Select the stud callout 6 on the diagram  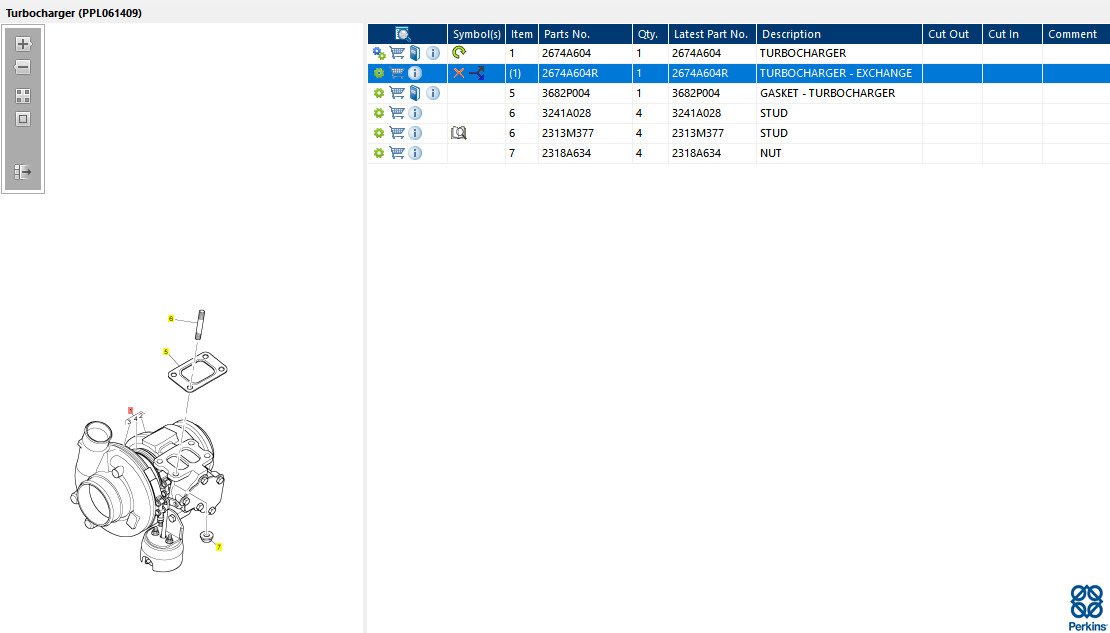pyautogui.click(x=171, y=319)
